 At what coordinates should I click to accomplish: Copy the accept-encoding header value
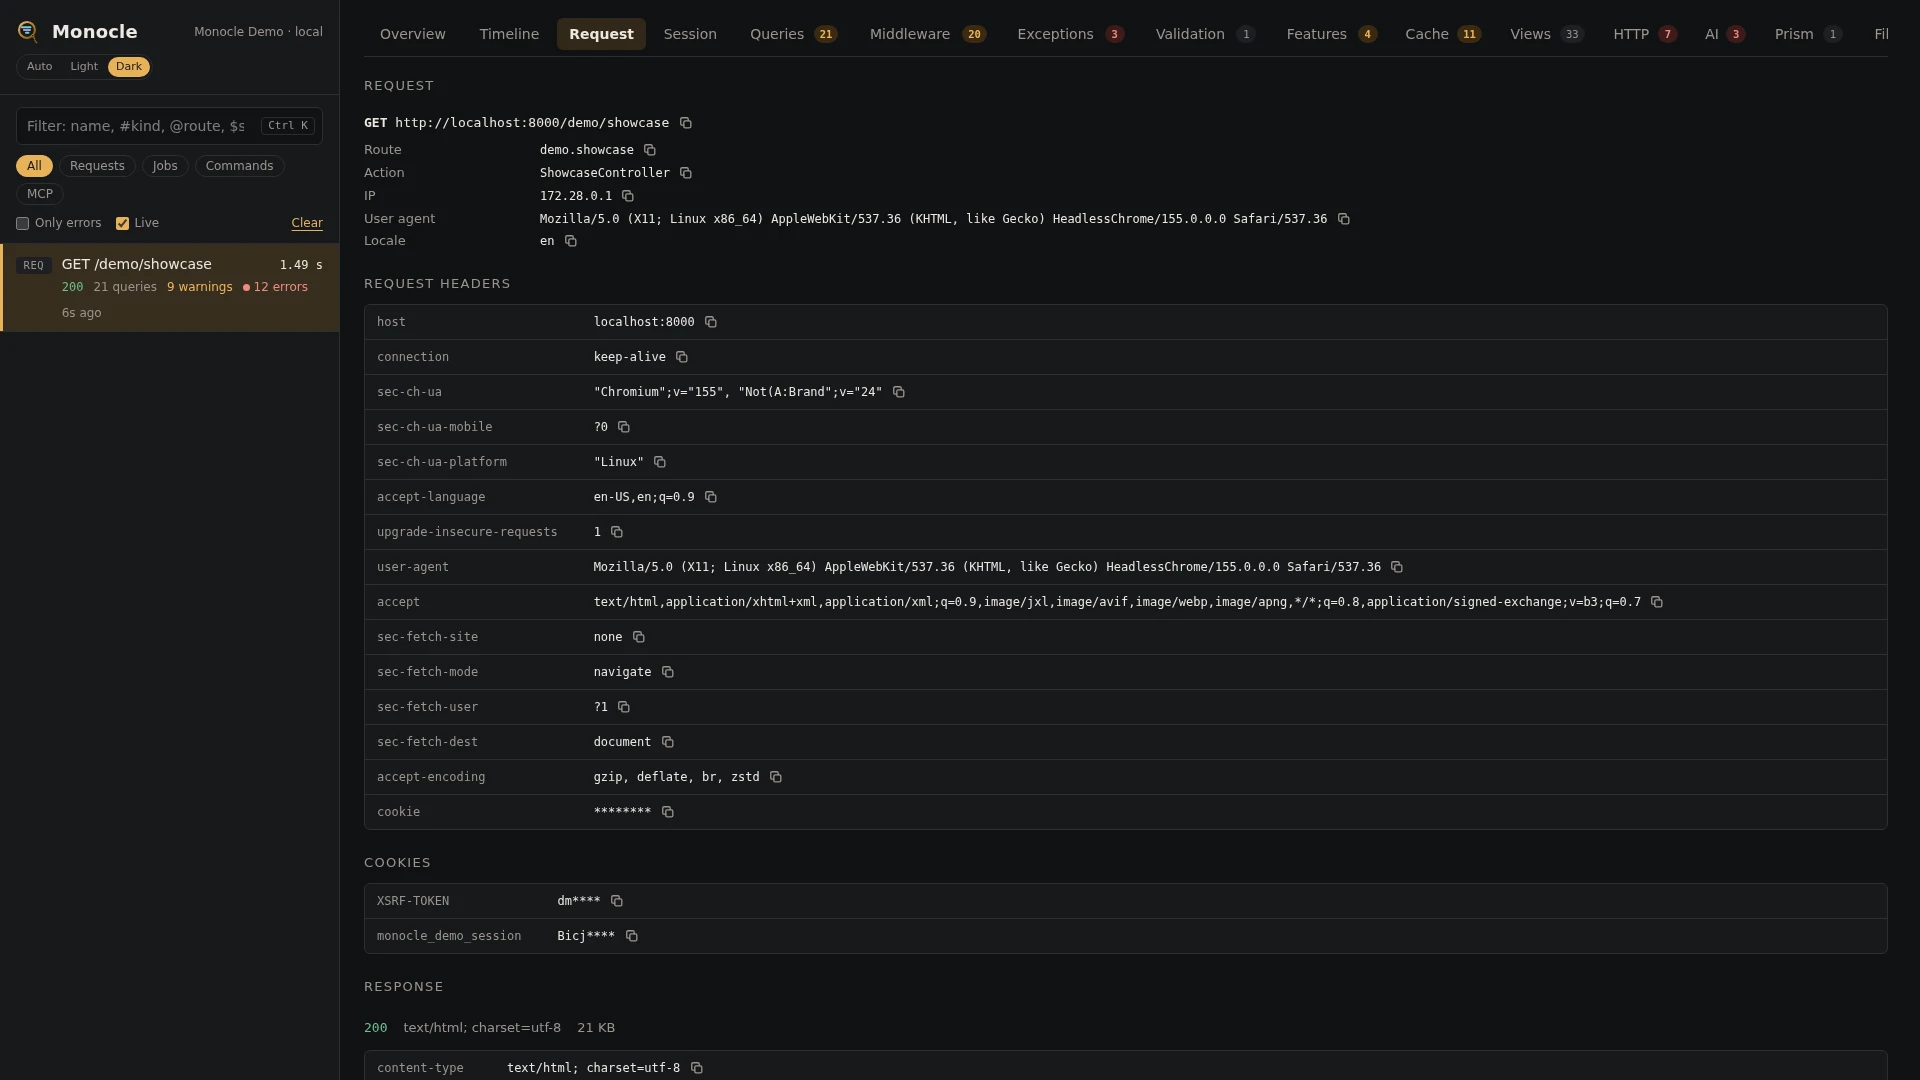(x=776, y=777)
